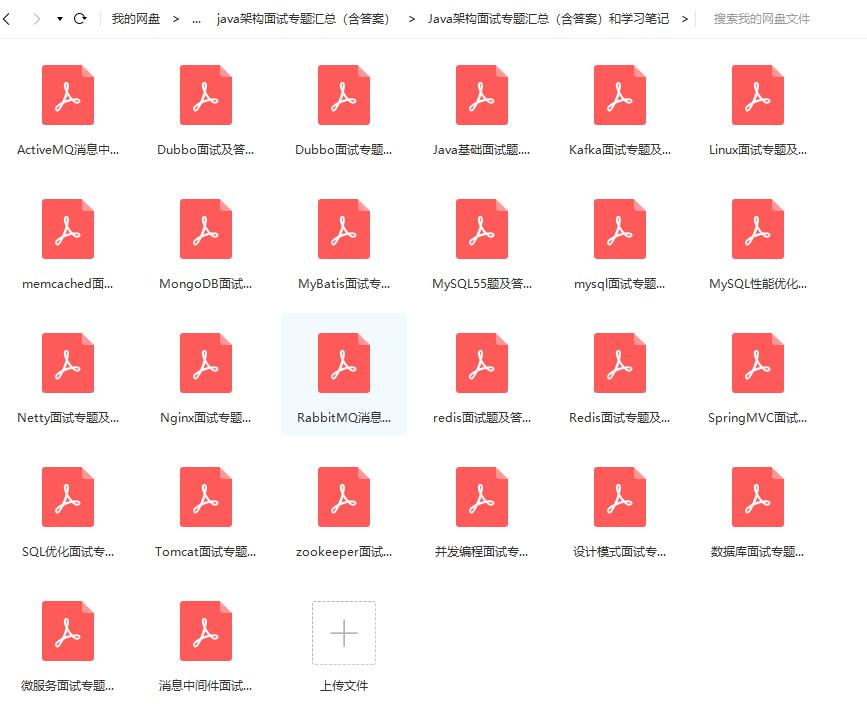Open the navigation history dropdown arrow

click(59, 19)
